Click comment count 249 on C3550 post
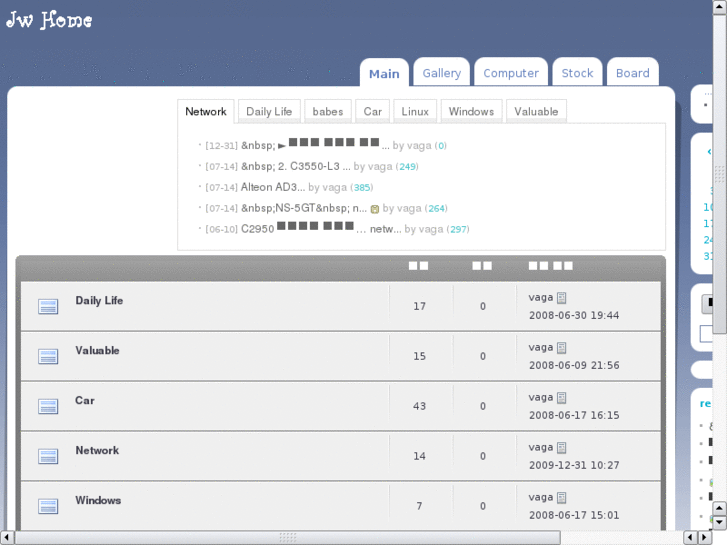The height and width of the screenshot is (545, 727). (408, 167)
